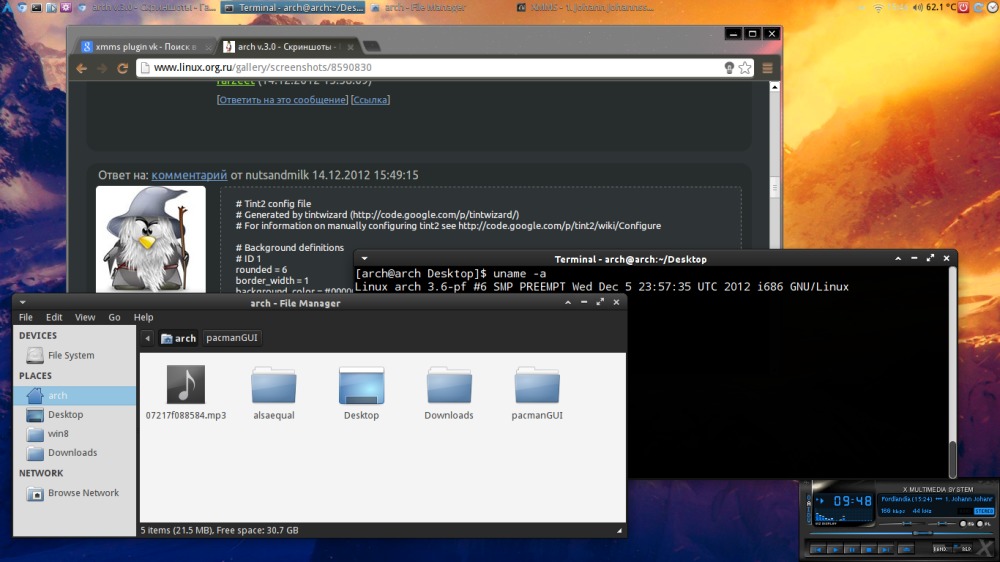Screen dimensions: 1000x562
Task: Click the XMMS stop button
Action: pyautogui.click(x=869, y=549)
